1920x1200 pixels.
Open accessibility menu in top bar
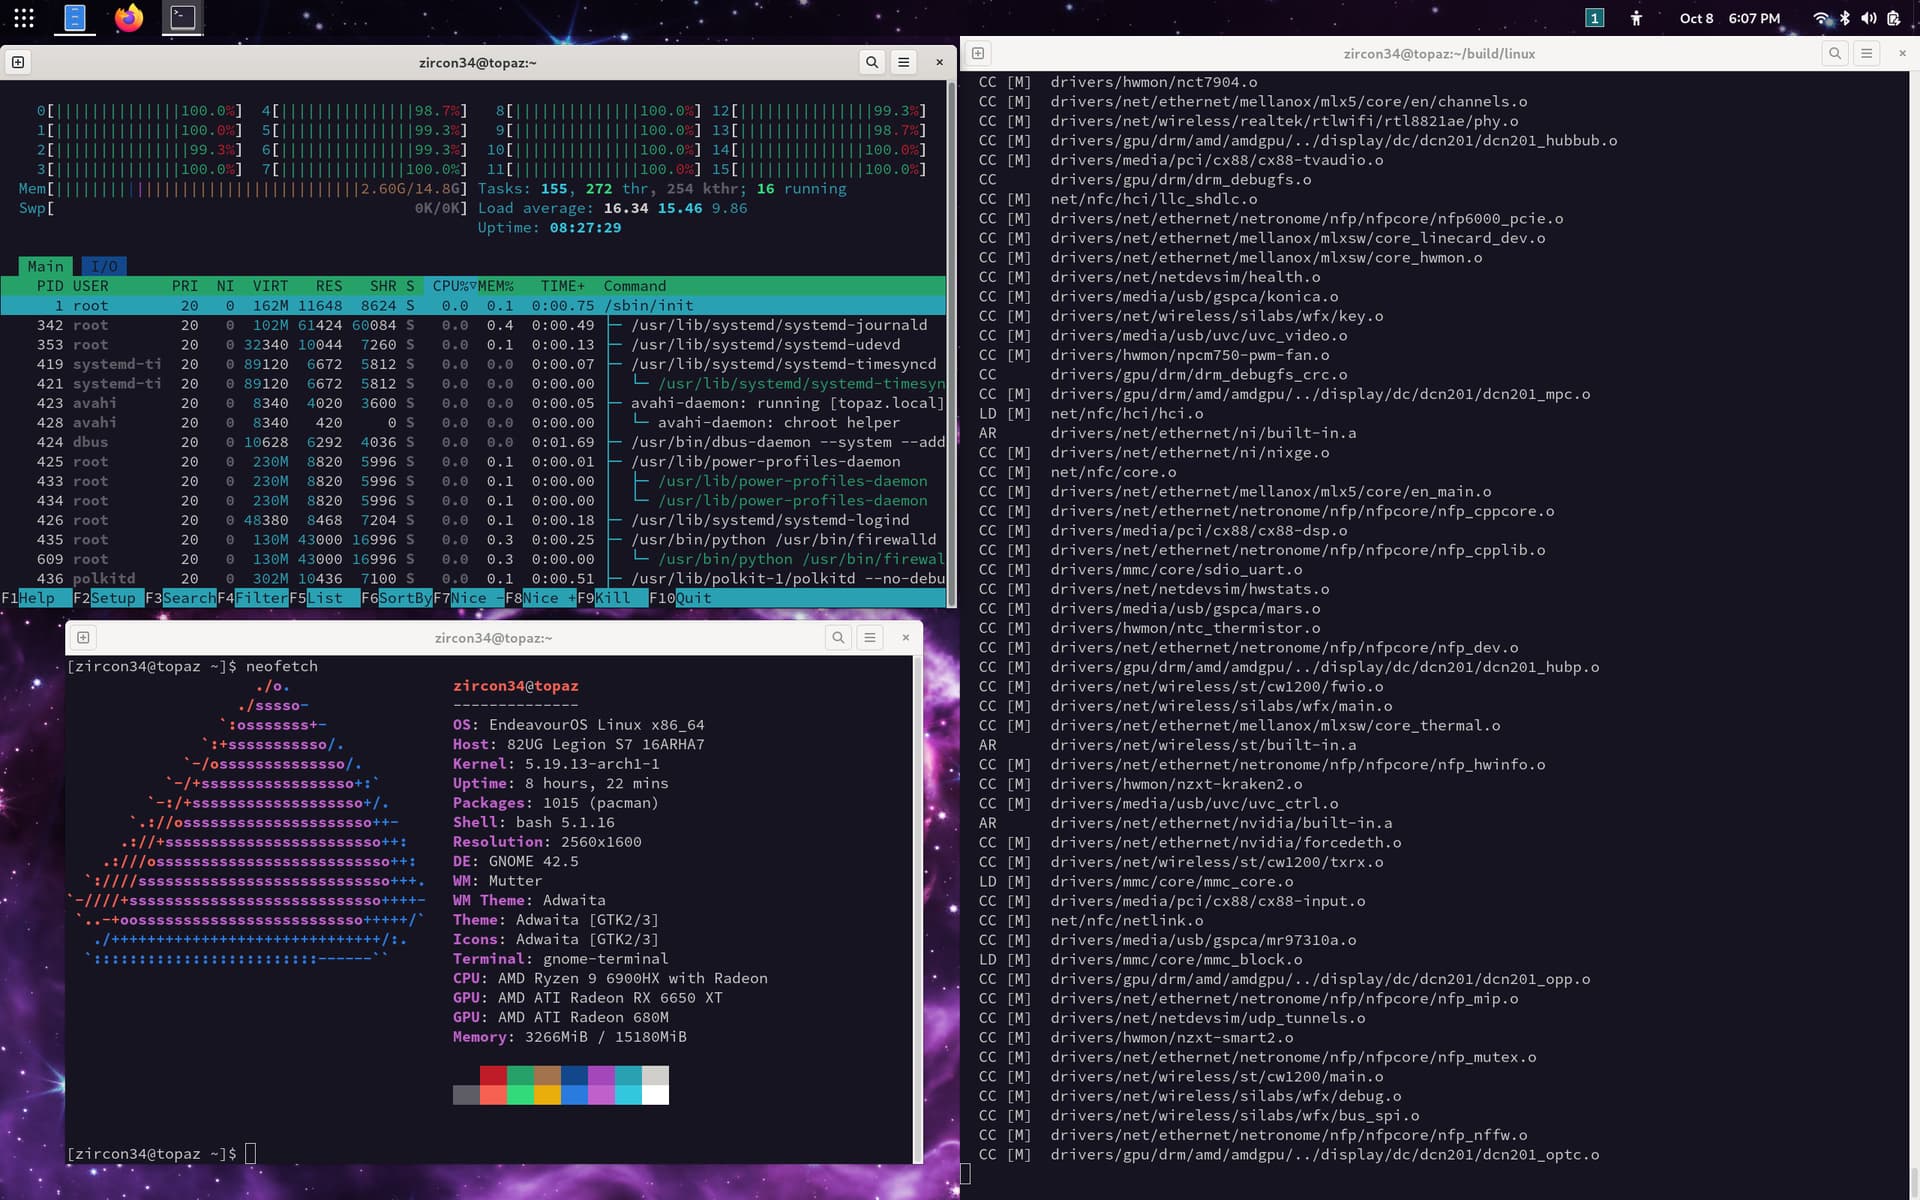[1636, 18]
